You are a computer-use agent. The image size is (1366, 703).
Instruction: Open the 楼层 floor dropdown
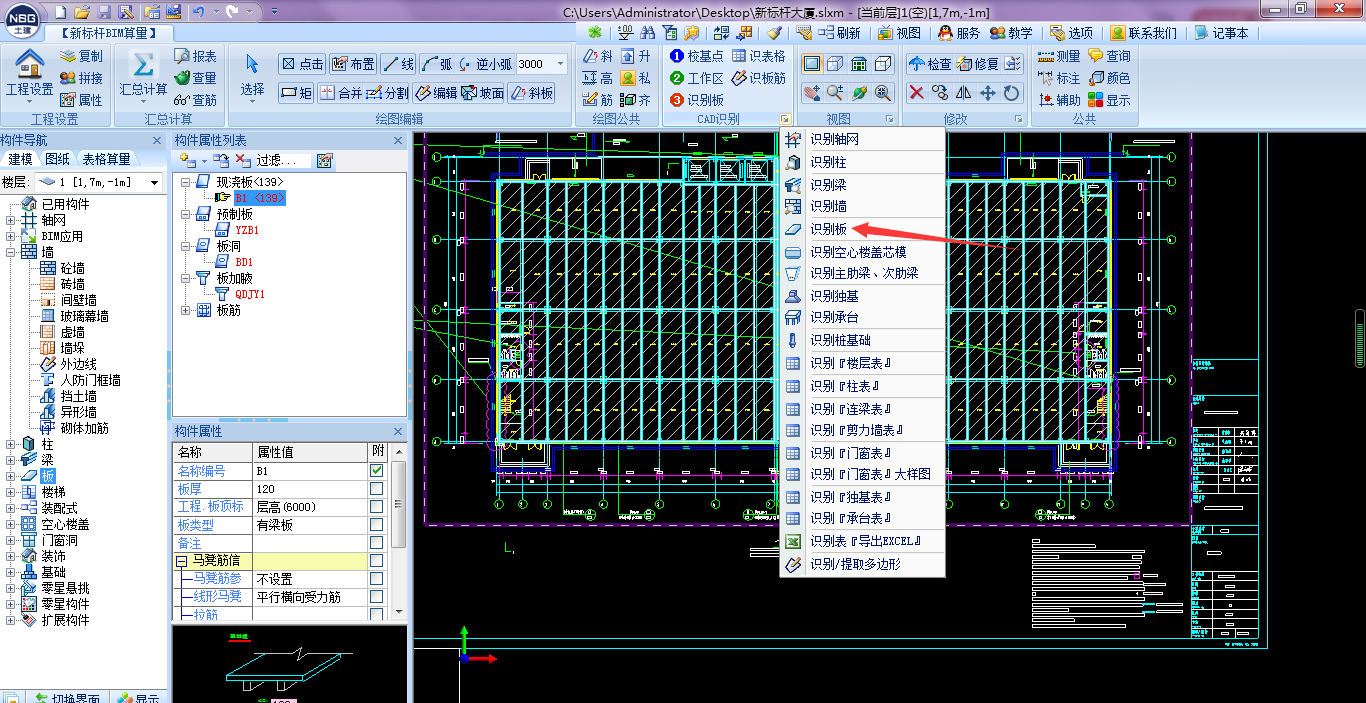click(x=154, y=183)
